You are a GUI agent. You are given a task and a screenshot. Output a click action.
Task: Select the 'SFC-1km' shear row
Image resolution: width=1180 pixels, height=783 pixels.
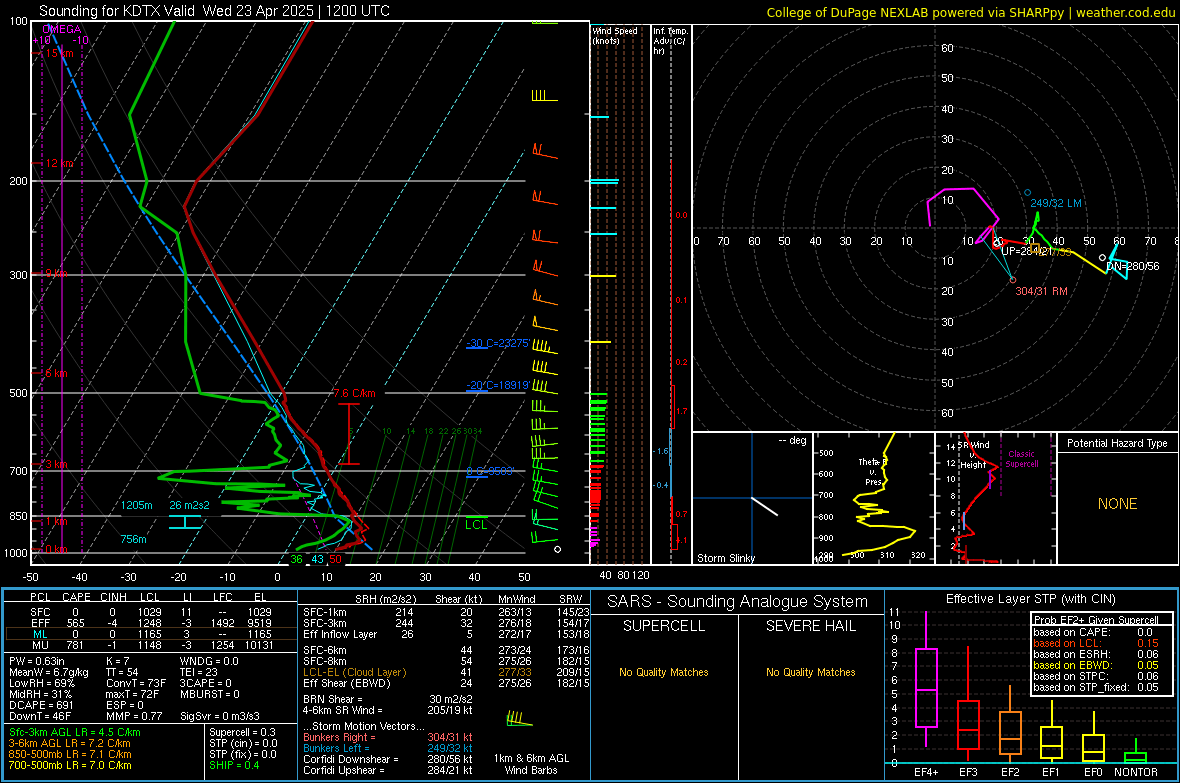(x=446, y=612)
